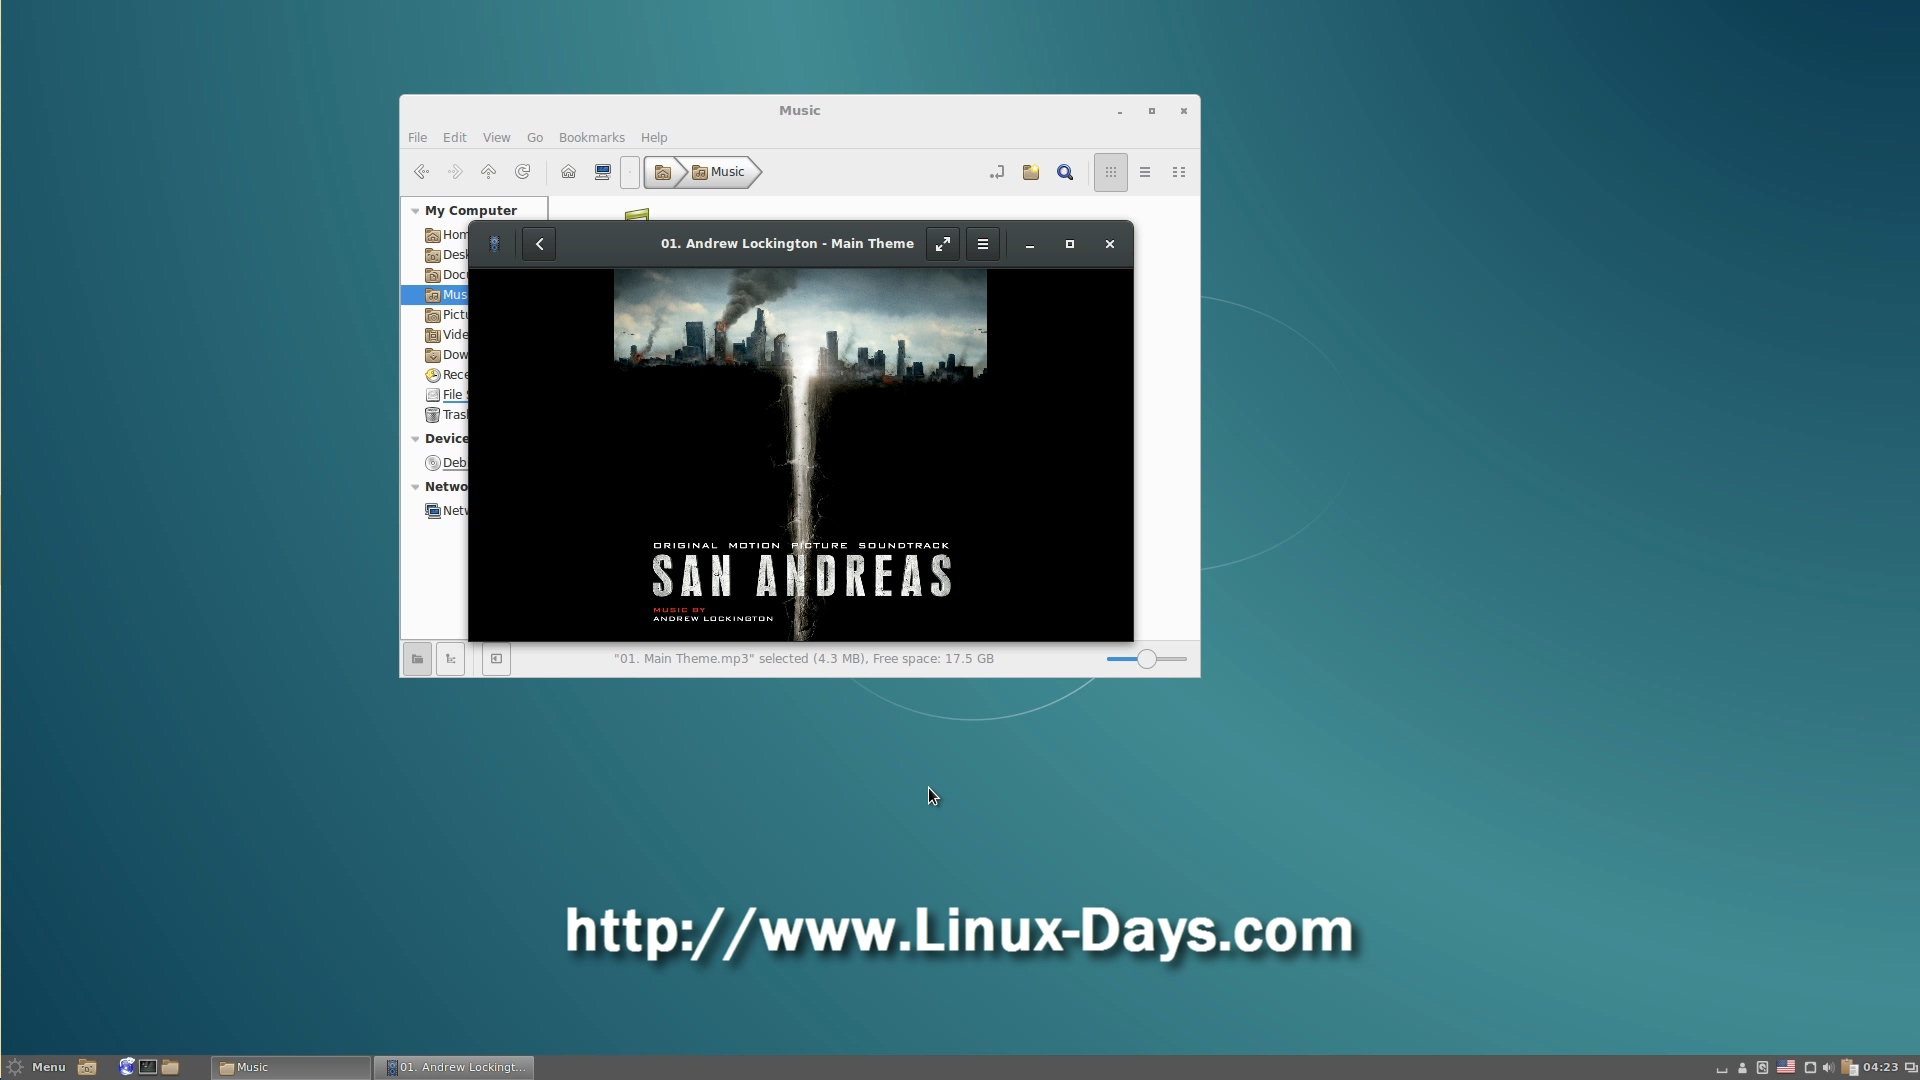Screen dimensions: 1920x1080
Task: Show places in the sidebar pane
Action: [417, 659]
